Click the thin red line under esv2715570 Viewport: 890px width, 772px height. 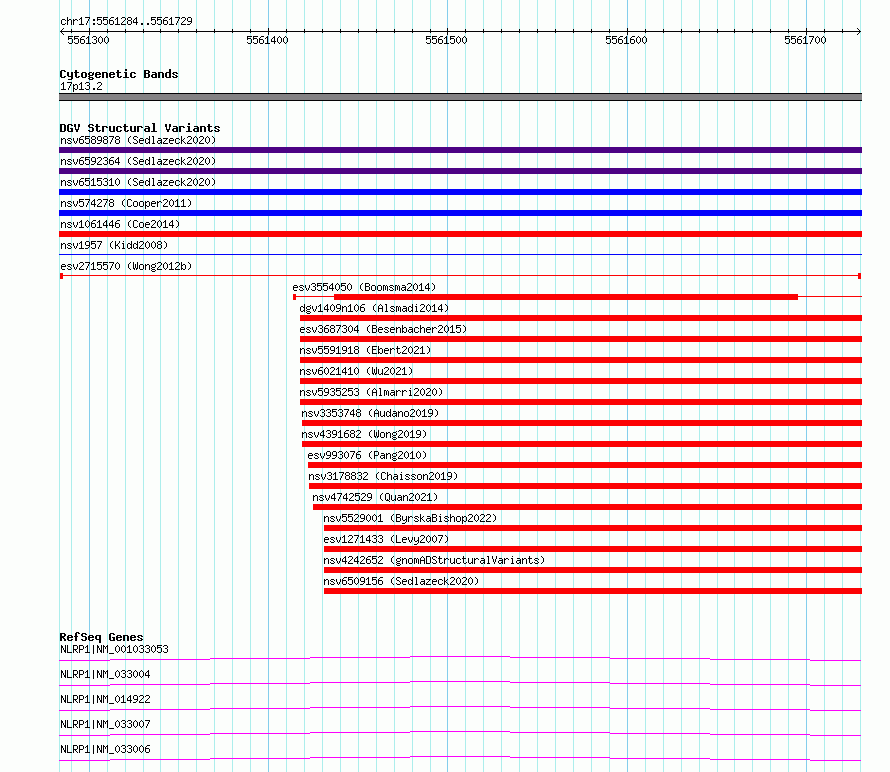(460, 276)
